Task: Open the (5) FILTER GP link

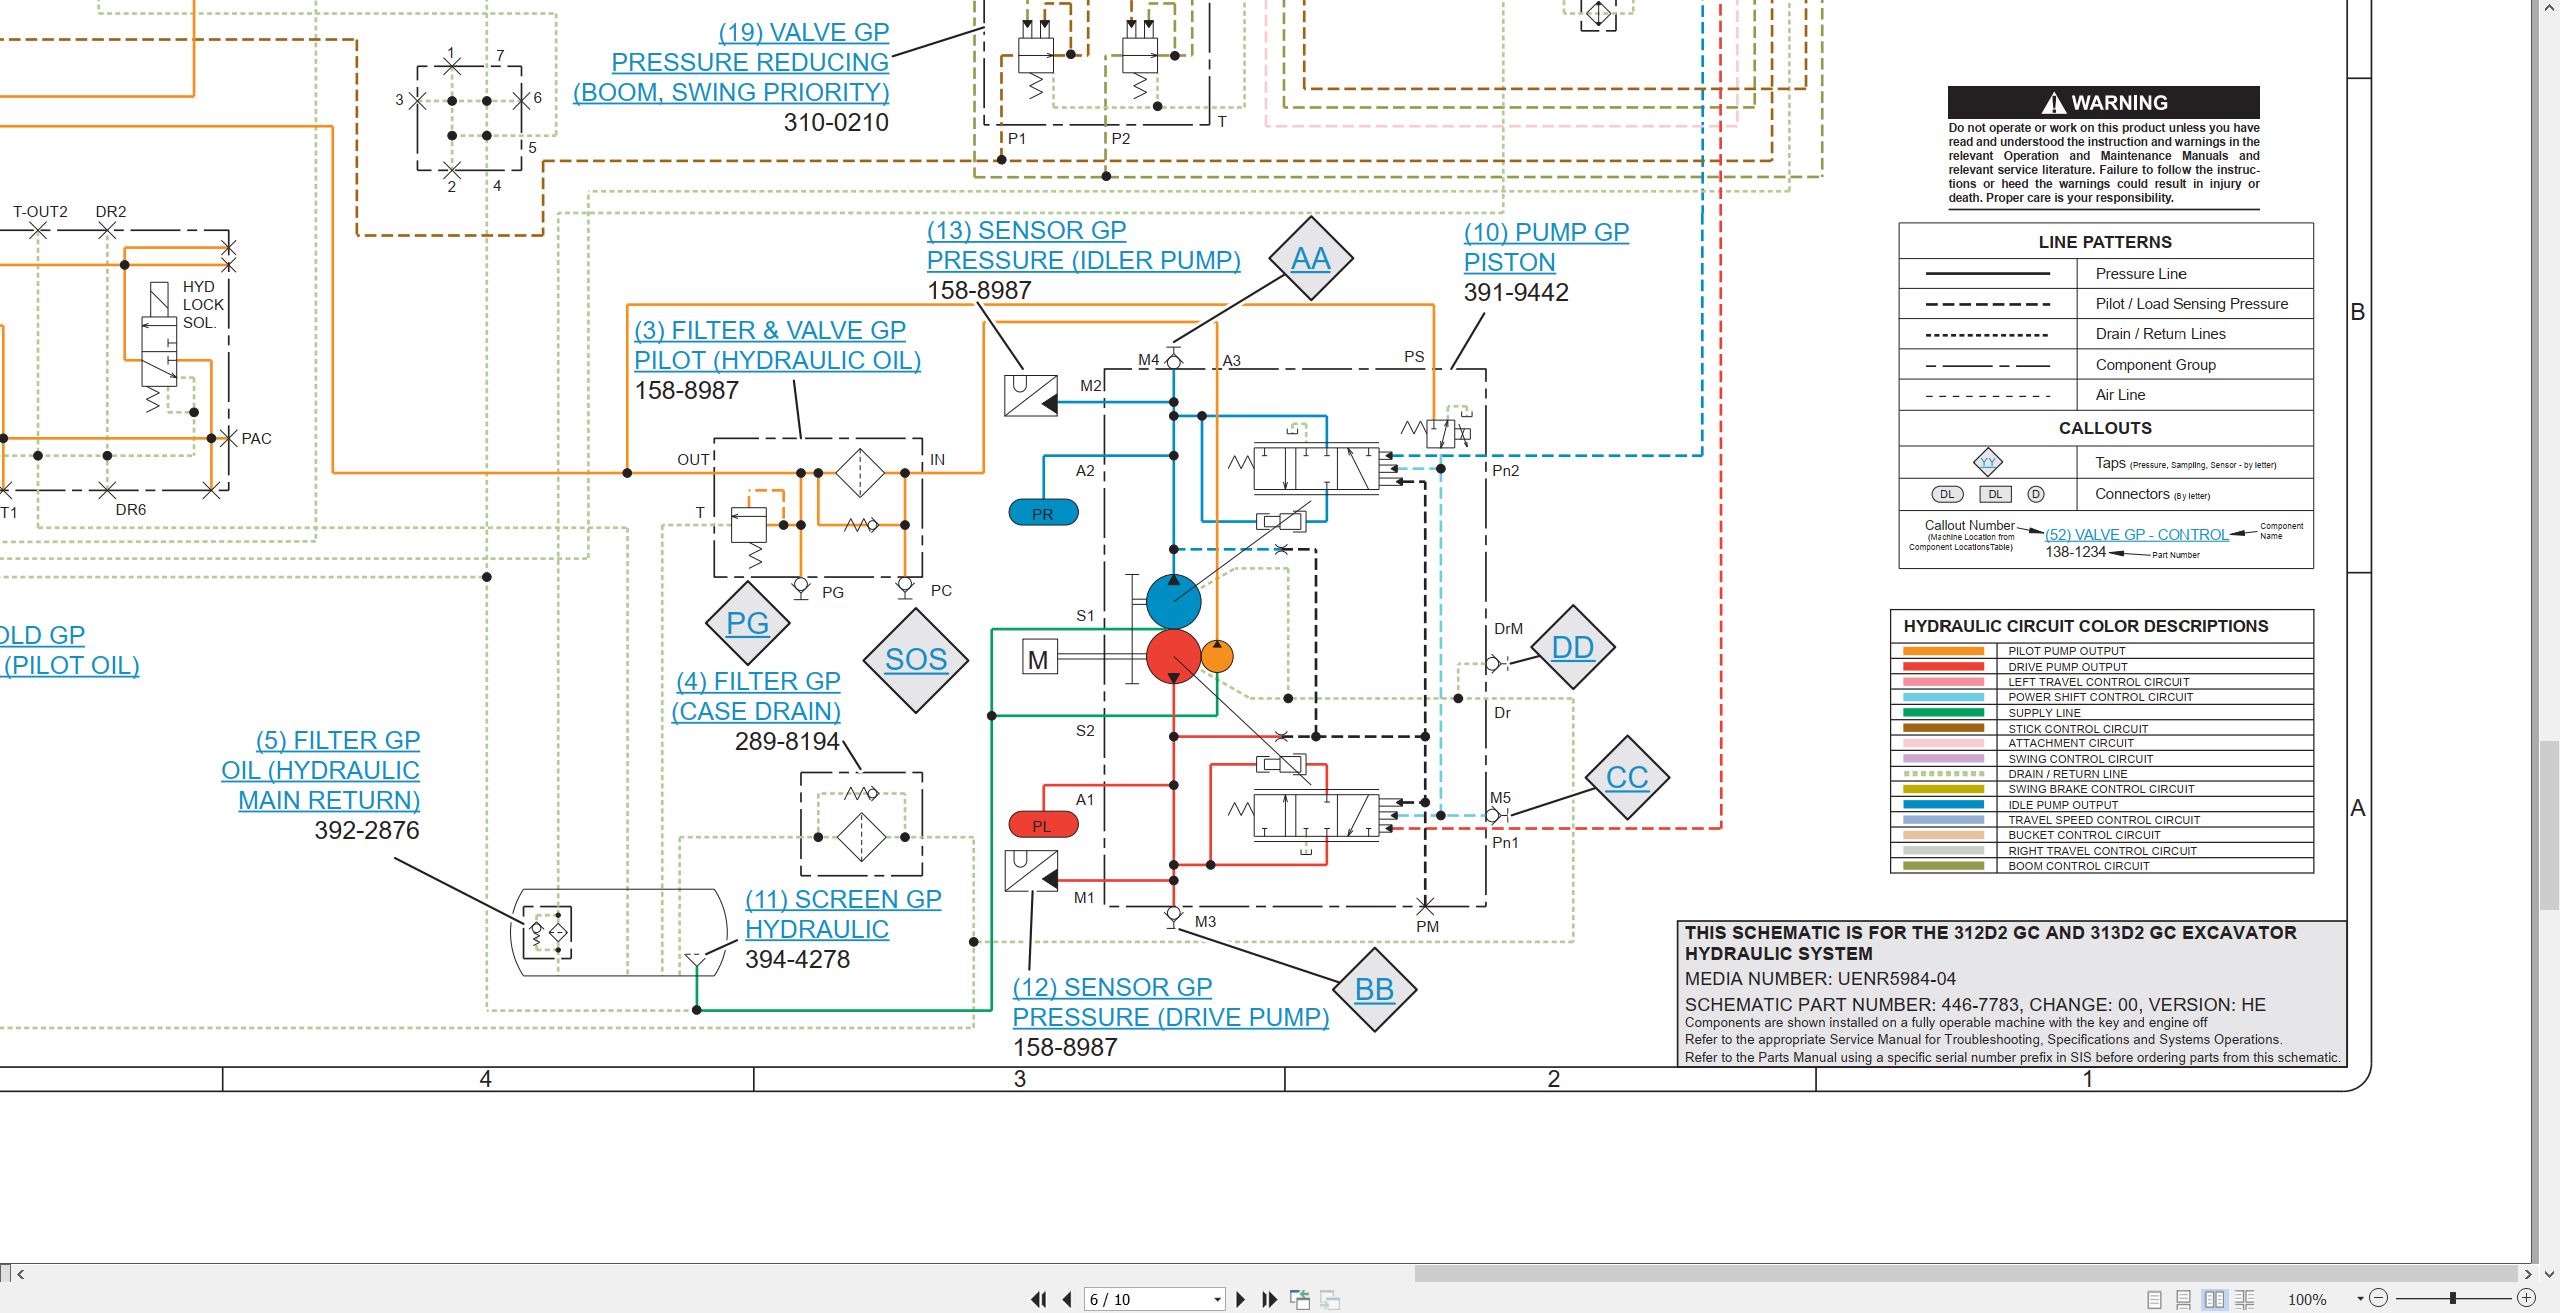Action: coord(320,770)
